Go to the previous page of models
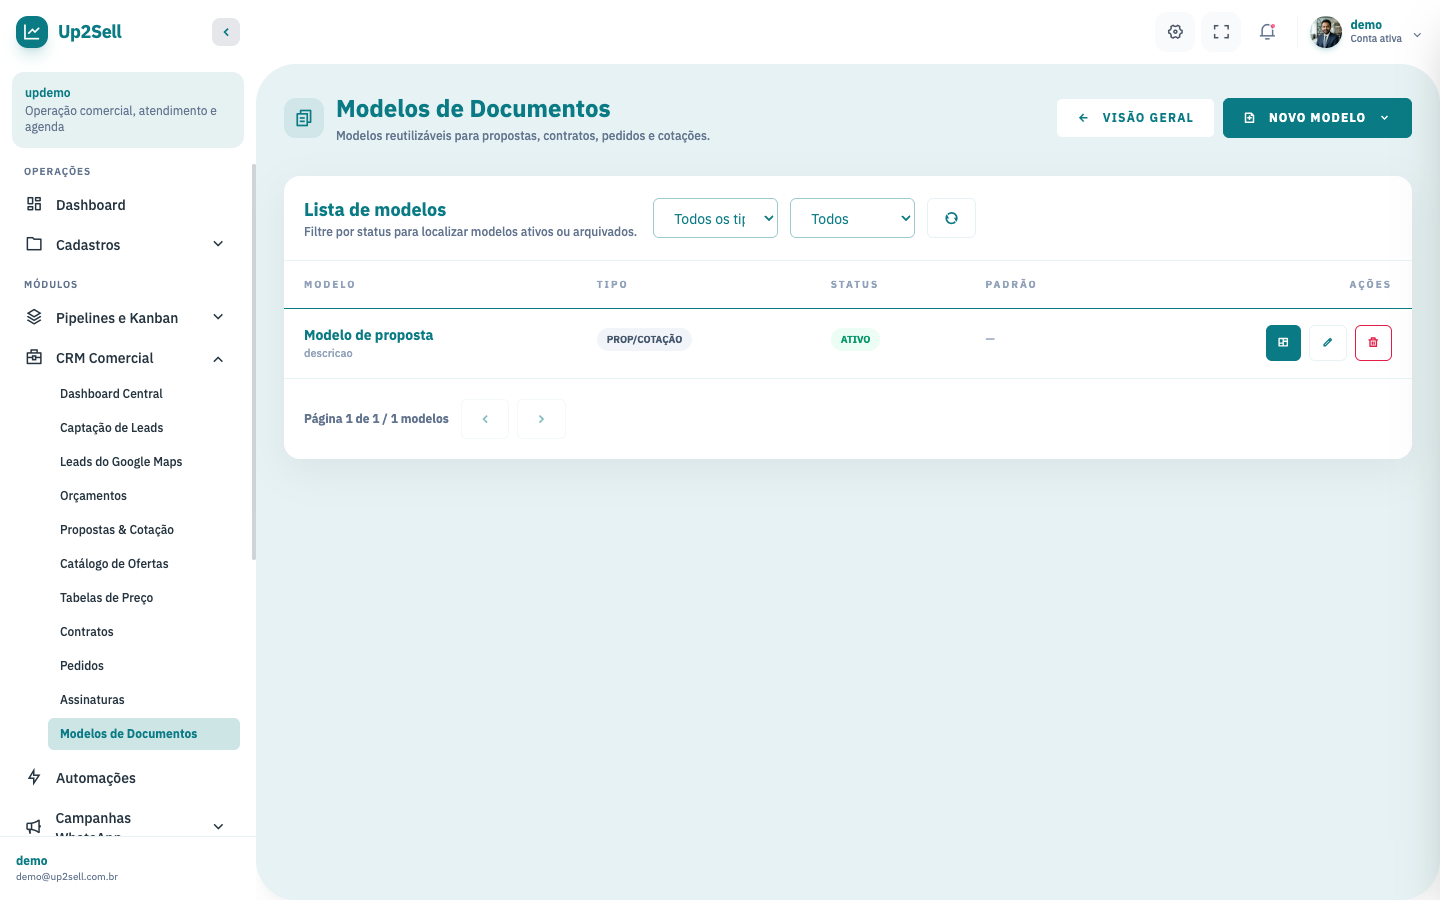This screenshot has width=1440, height=900. click(x=485, y=419)
